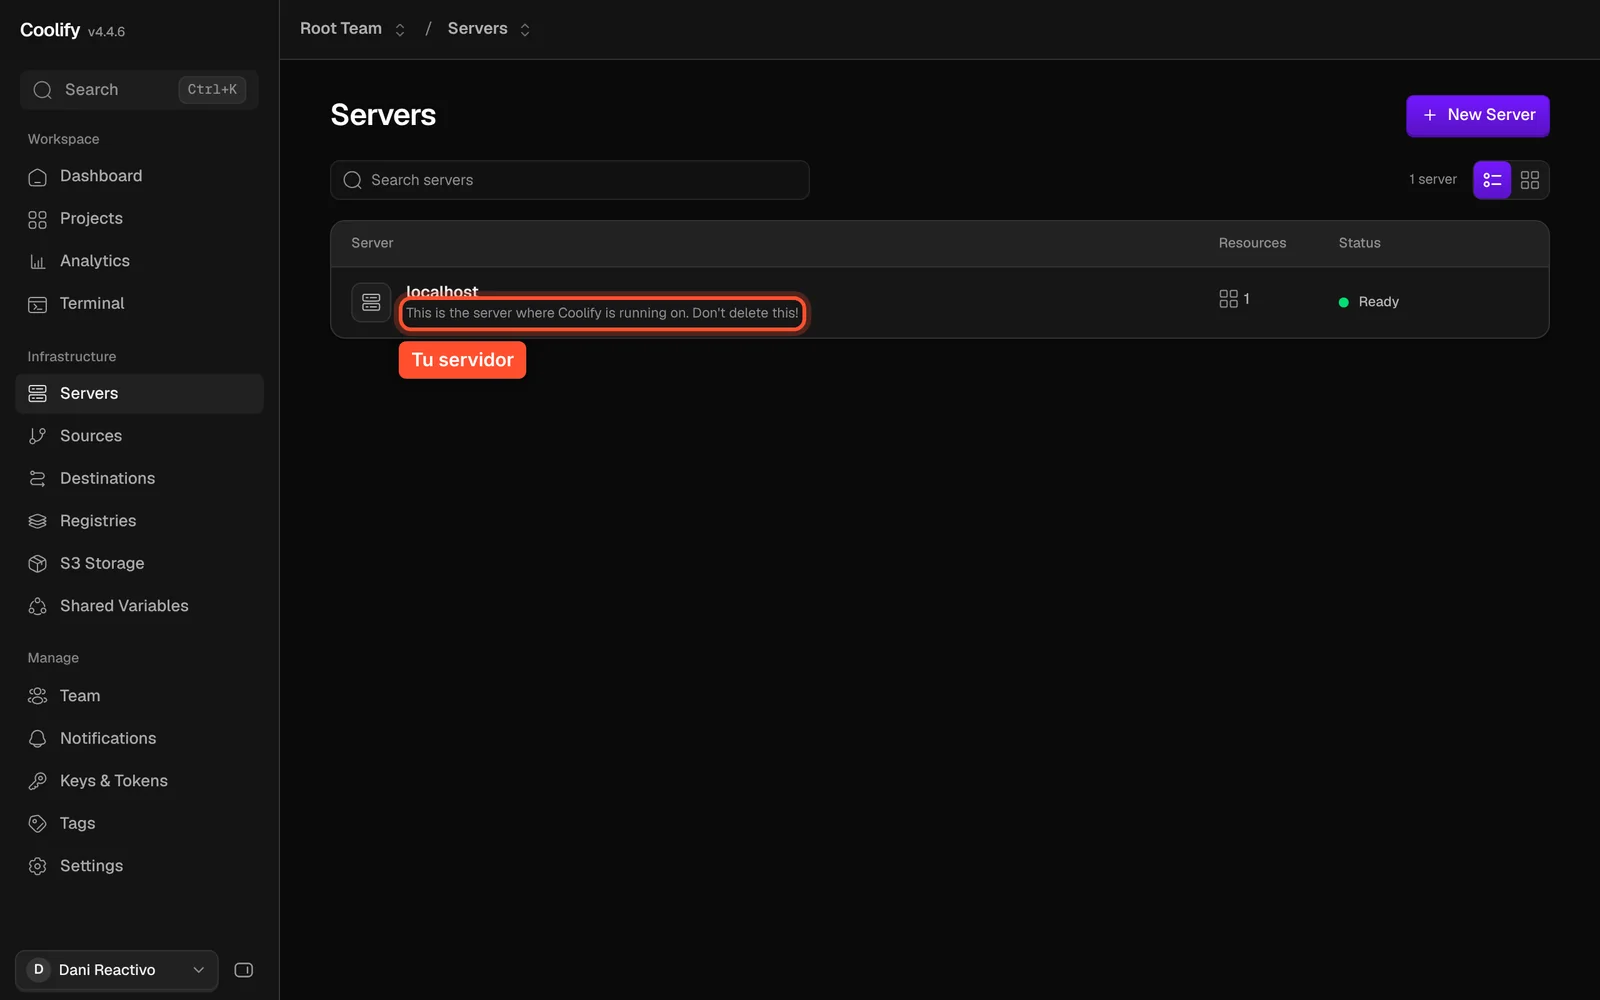The image size is (1600, 1000).
Task: Click the Search servers input field
Action: tap(570, 180)
